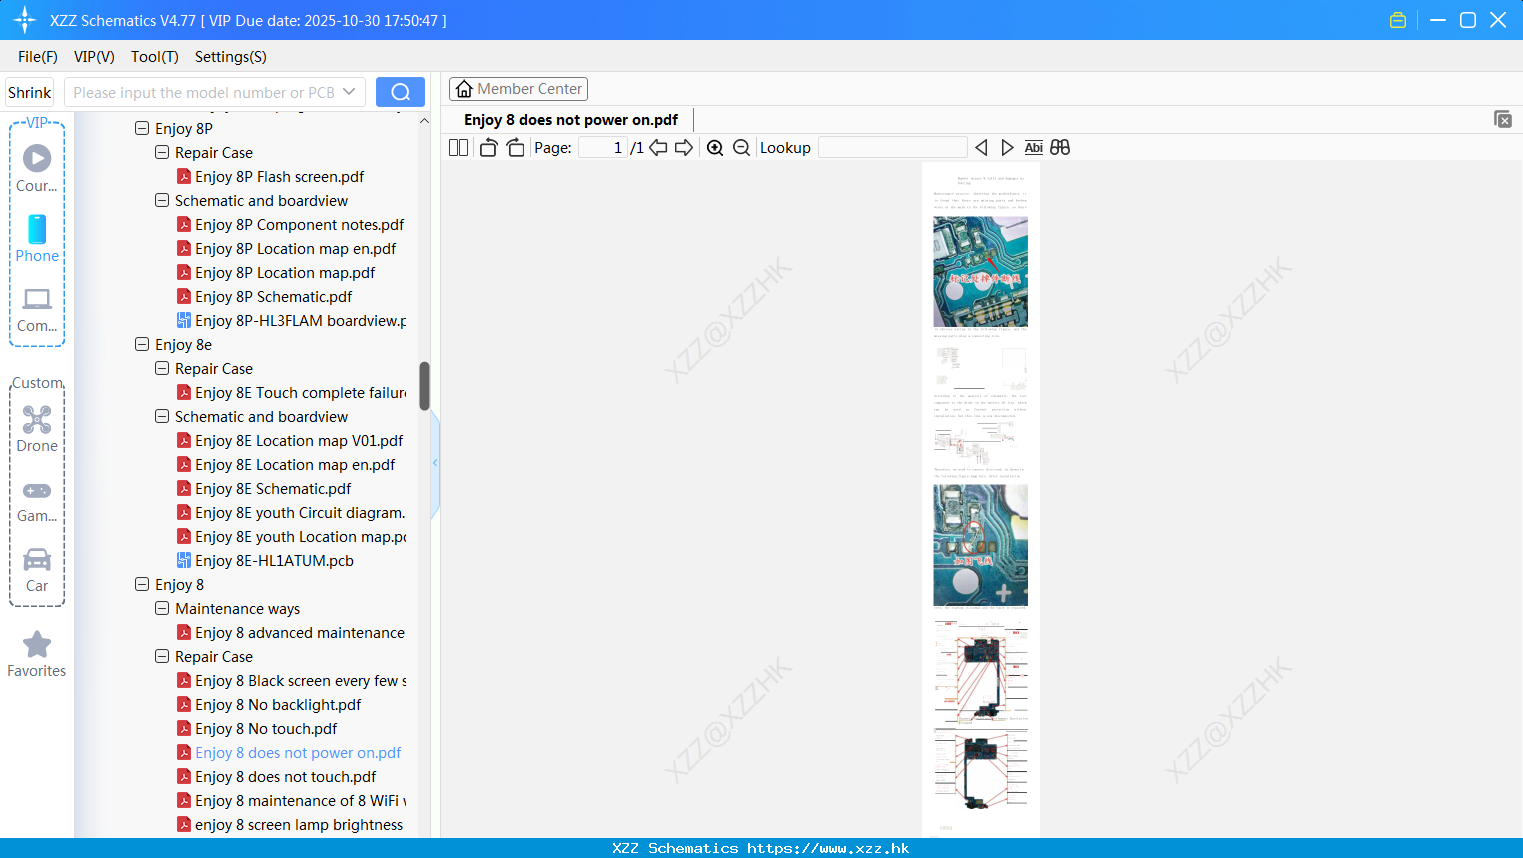Screen dimensions: 1523x858
Task: Go to previous page arrow
Action: coord(658,148)
